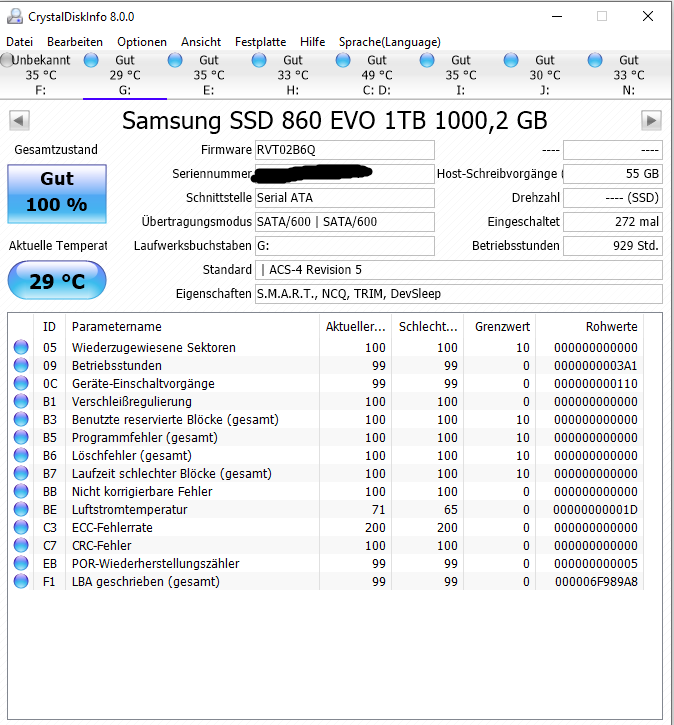
Task: Click status dot for ECC-Fehlerrate
Action: click(21, 528)
